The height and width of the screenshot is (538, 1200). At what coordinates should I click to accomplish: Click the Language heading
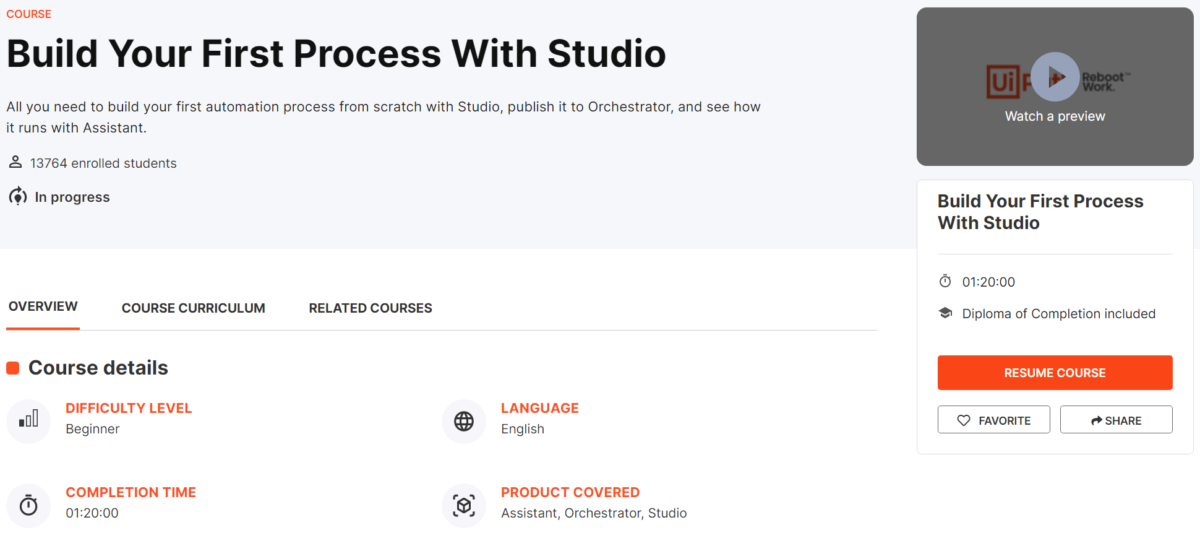(x=540, y=408)
